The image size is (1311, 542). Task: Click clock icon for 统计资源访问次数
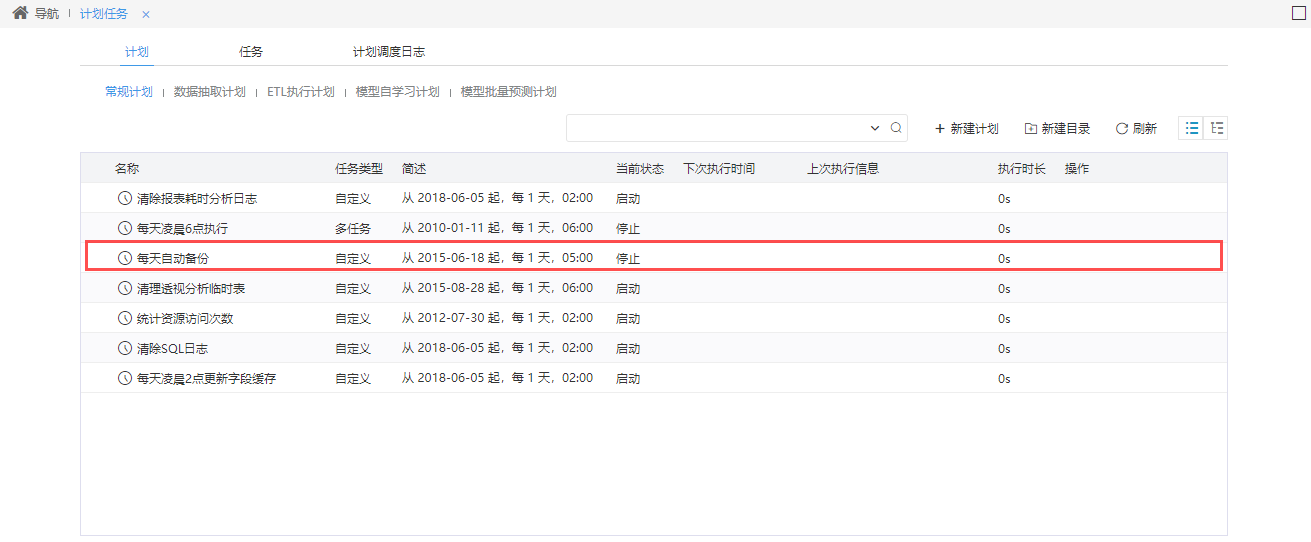point(125,318)
